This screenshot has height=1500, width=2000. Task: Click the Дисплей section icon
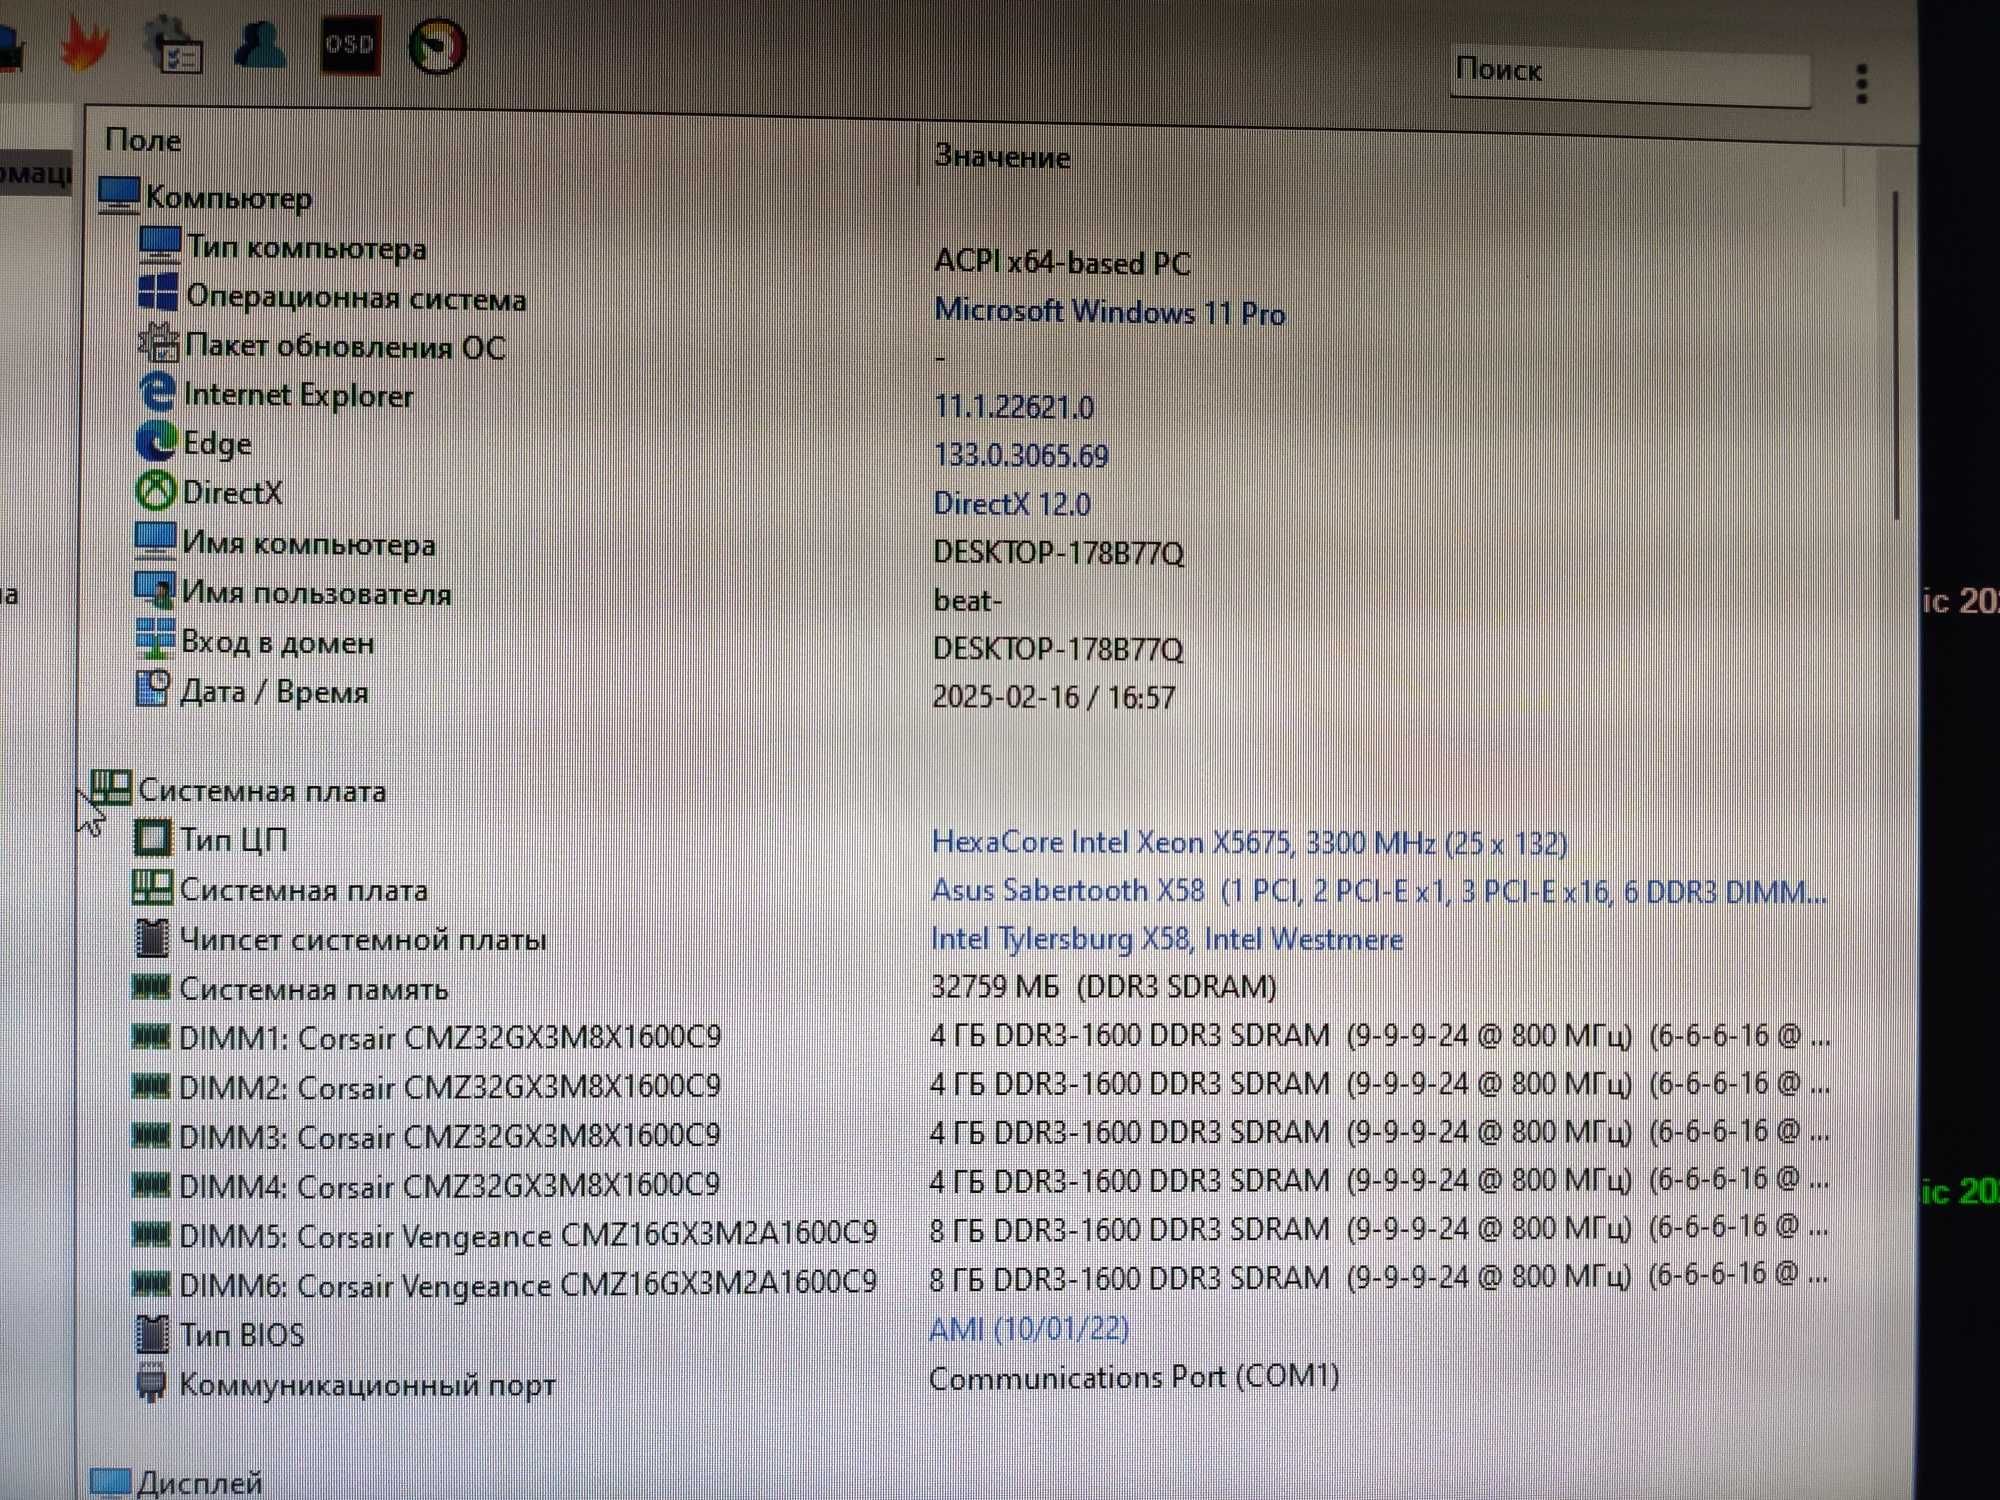(x=110, y=1482)
